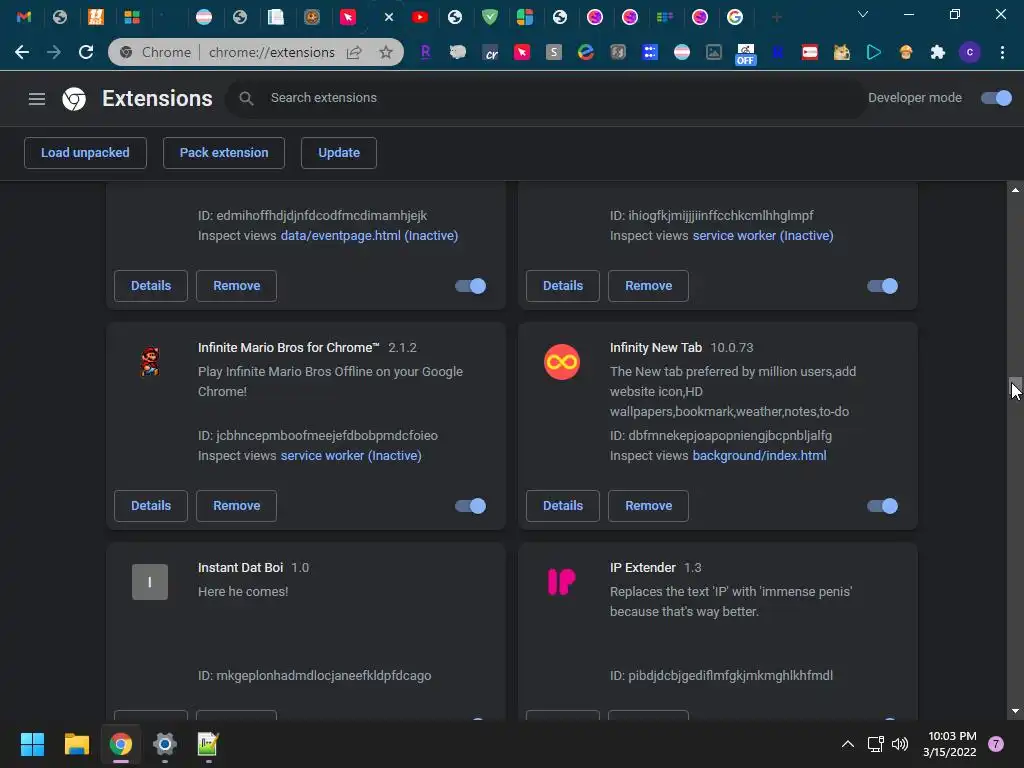Image resolution: width=1024 pixels, height=768 pixels.
Task: Open Chrome three-dot menu
Action: click(1002, 52)
